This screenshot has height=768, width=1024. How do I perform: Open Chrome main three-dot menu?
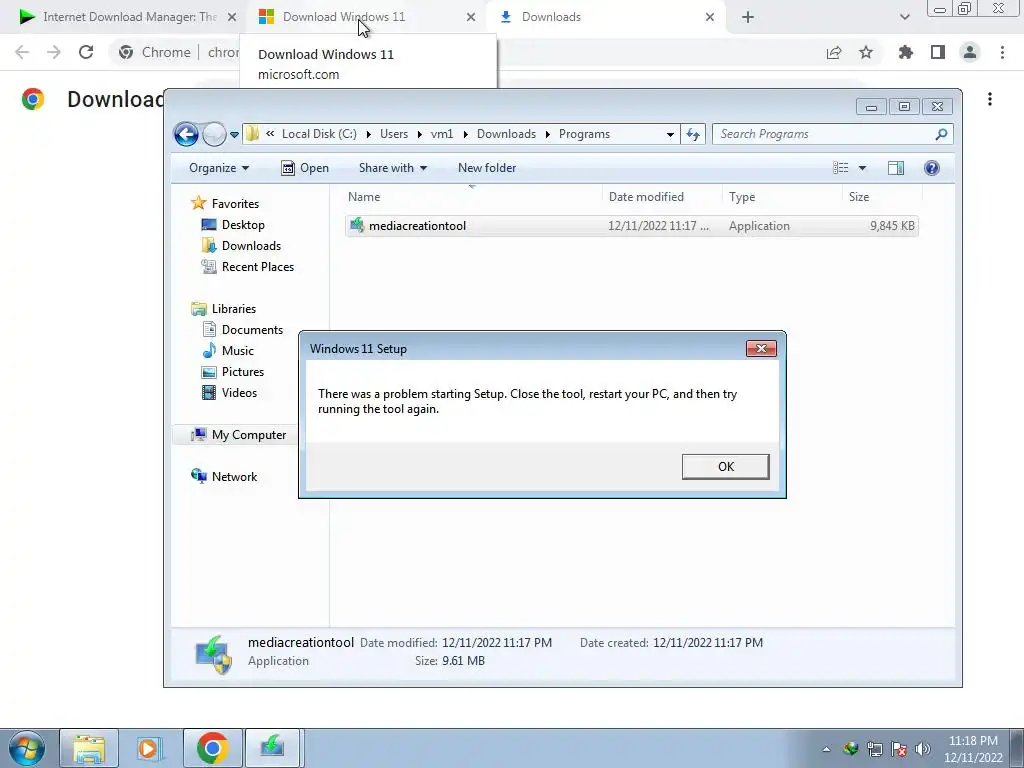click(x=1002, y=52)
